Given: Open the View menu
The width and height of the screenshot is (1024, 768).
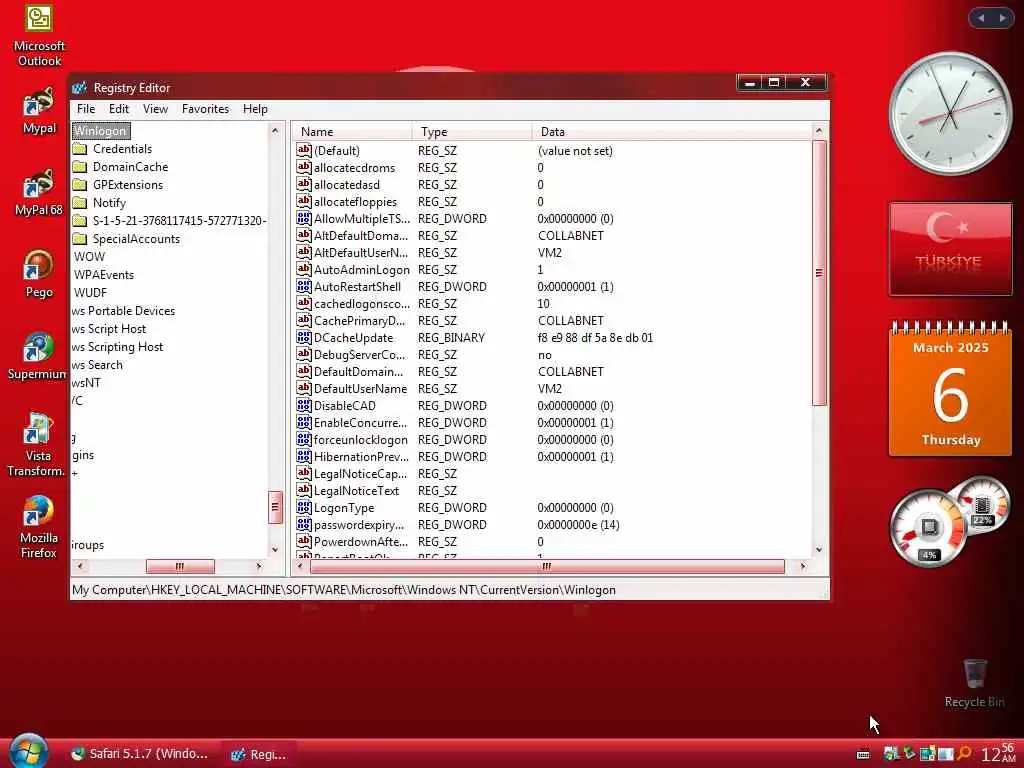Looking at the screenshot, I should [155, 109].
